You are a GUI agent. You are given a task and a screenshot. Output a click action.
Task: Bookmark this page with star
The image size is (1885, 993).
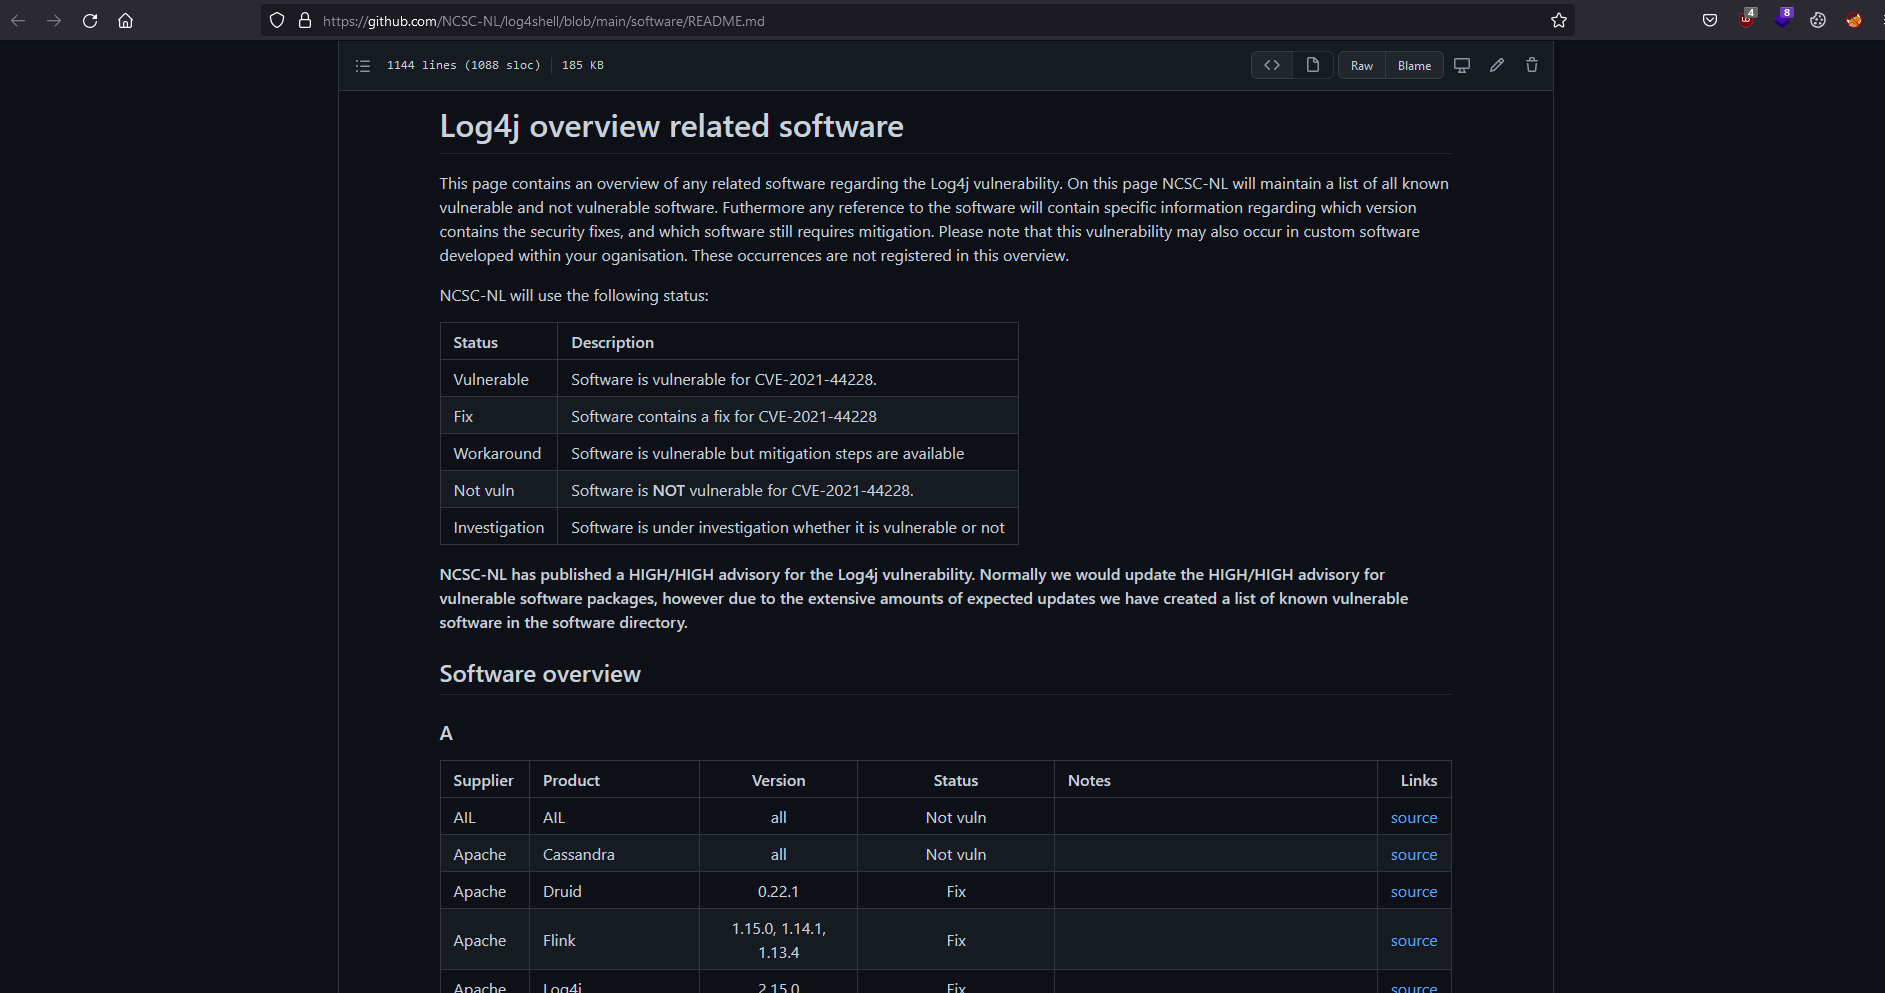pyautogui.click(x=1558, y=20)
